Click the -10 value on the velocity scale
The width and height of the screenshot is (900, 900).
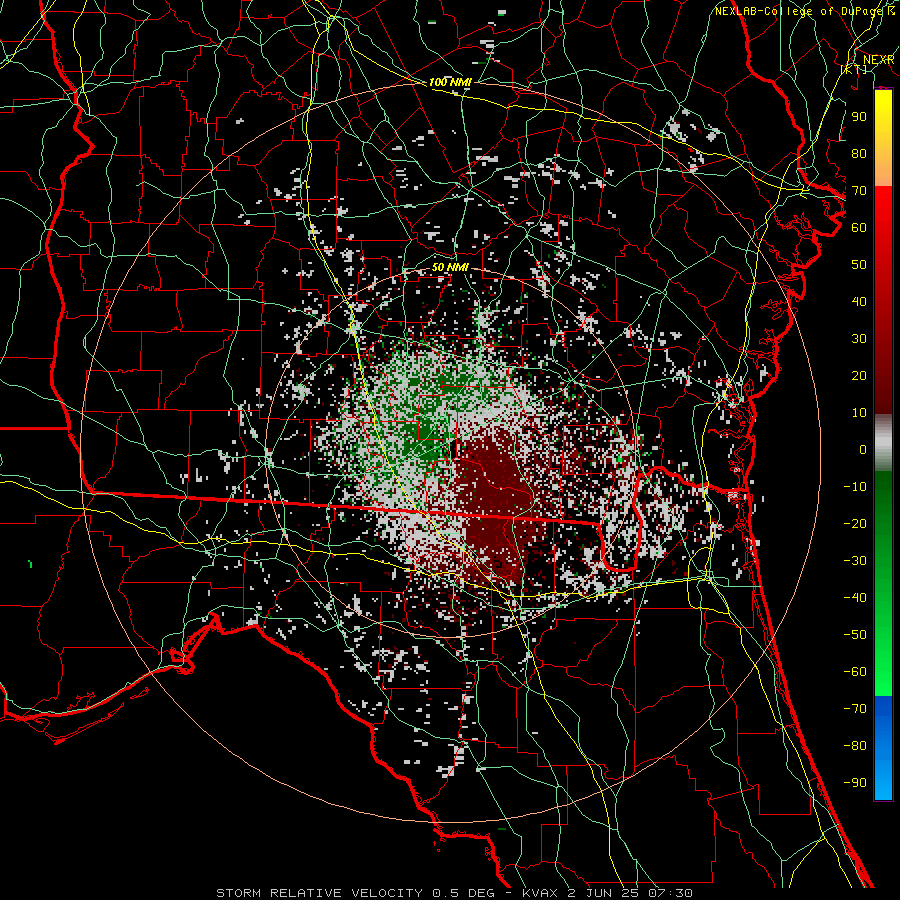[855, 487]
